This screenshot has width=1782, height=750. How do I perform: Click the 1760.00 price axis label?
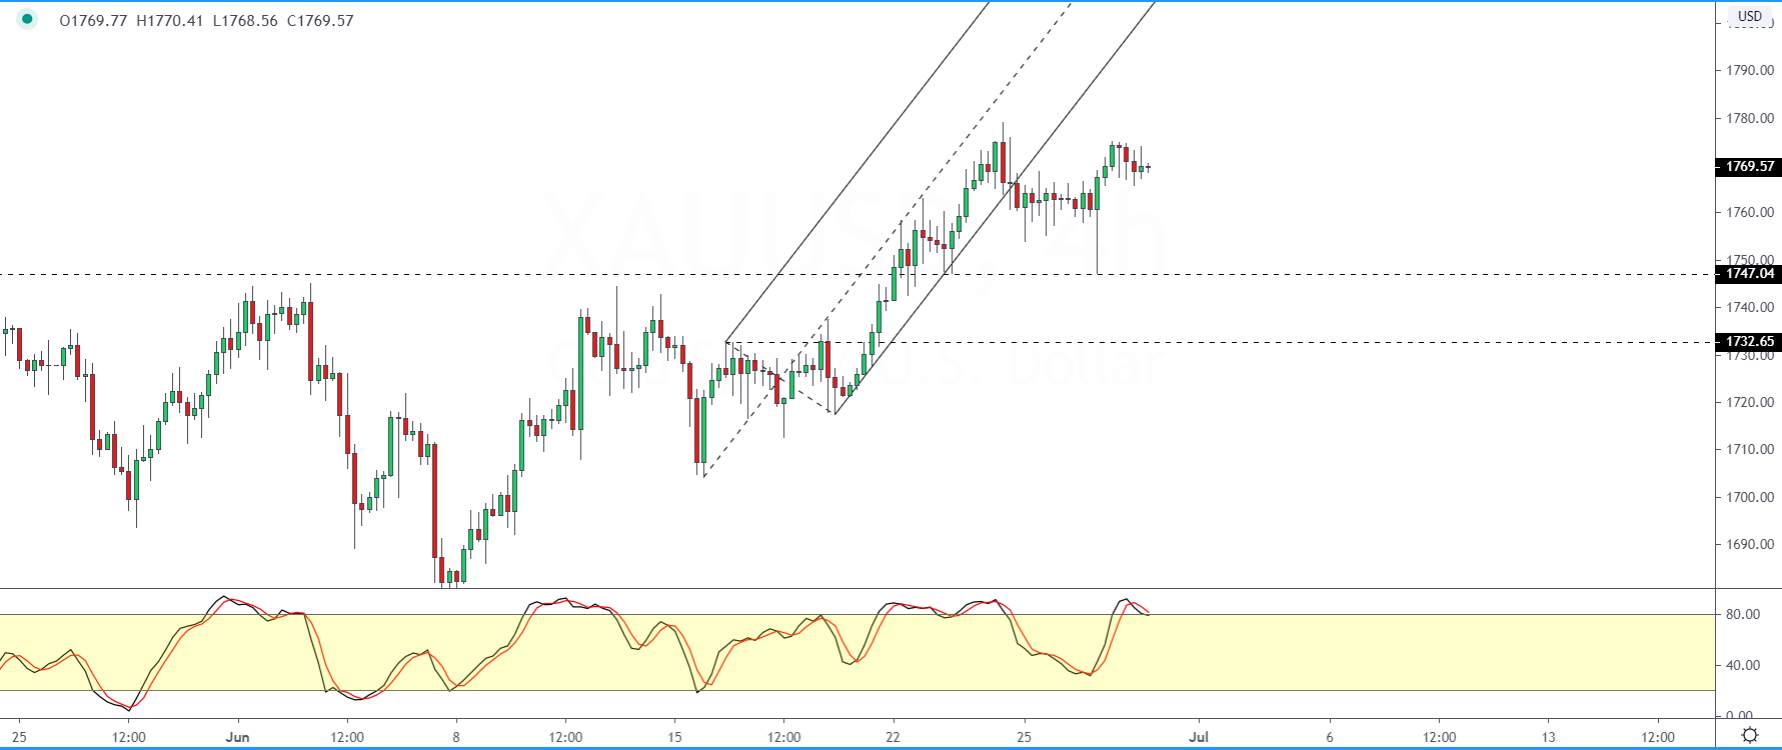1750,212
